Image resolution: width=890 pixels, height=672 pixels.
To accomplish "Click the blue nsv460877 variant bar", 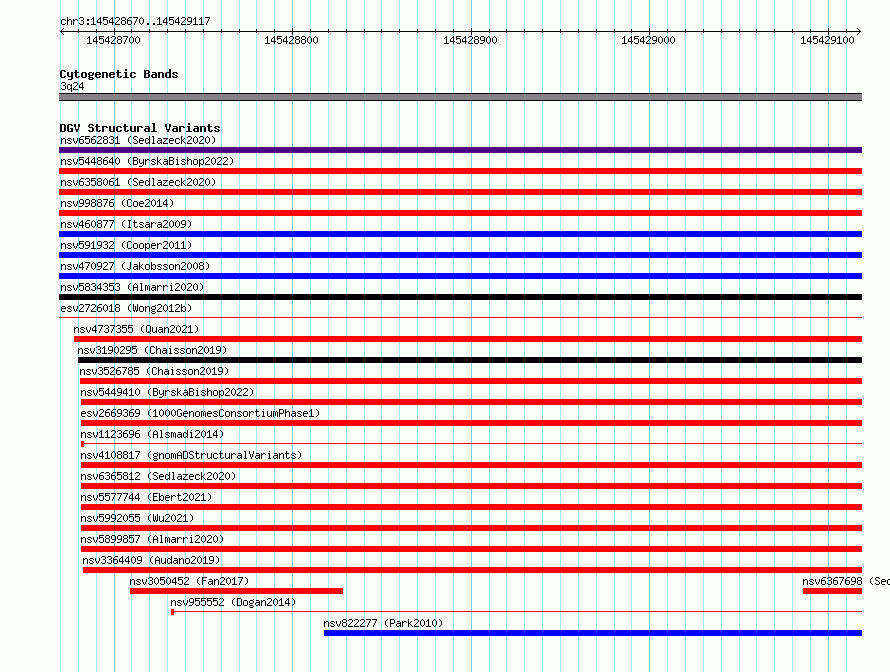I will point(460,234).
